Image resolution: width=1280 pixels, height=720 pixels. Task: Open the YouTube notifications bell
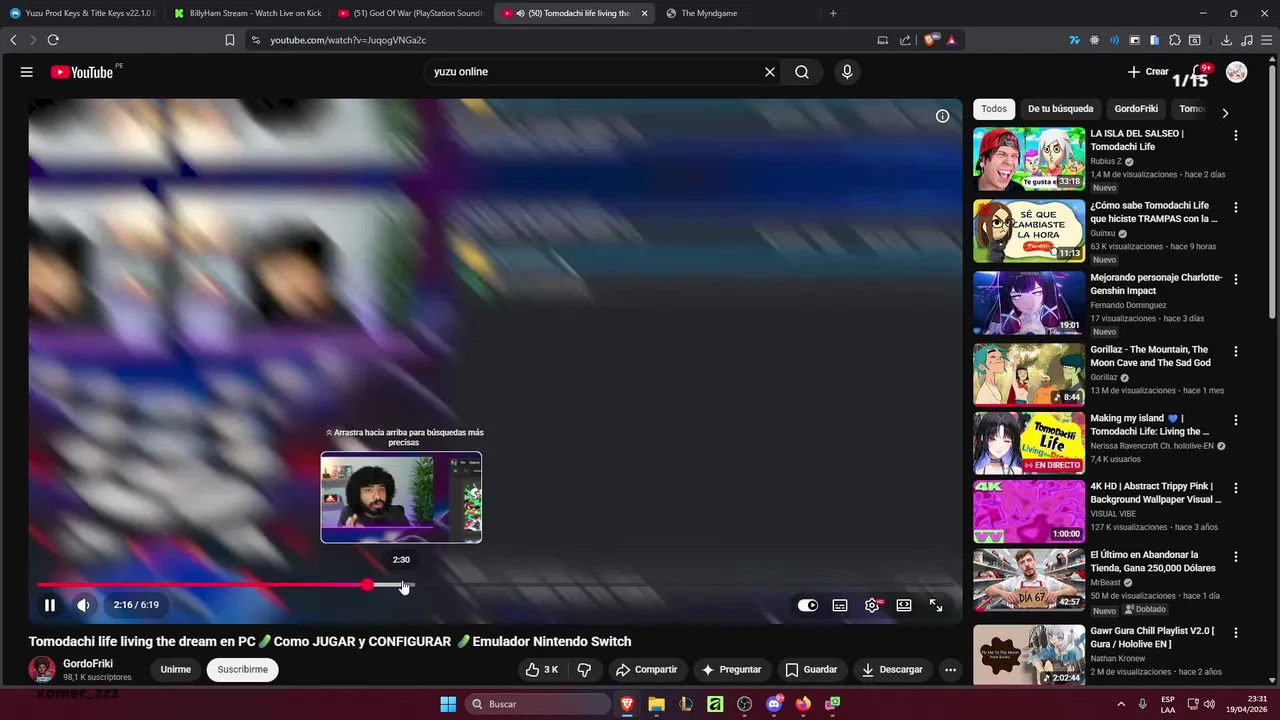(1198, 72)
